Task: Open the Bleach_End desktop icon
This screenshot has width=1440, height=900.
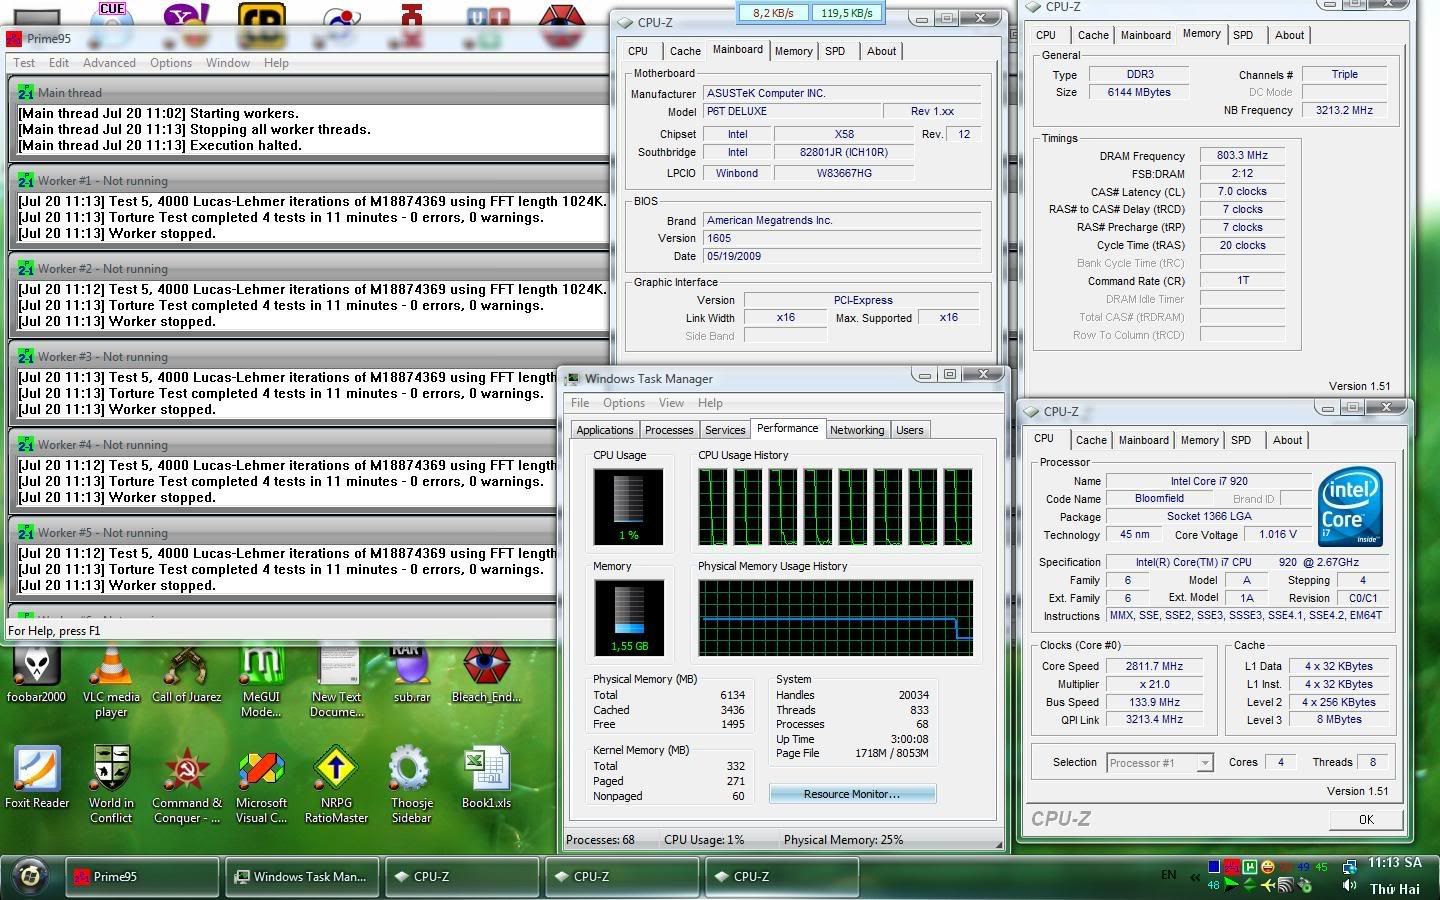Action: pos(486,673)
